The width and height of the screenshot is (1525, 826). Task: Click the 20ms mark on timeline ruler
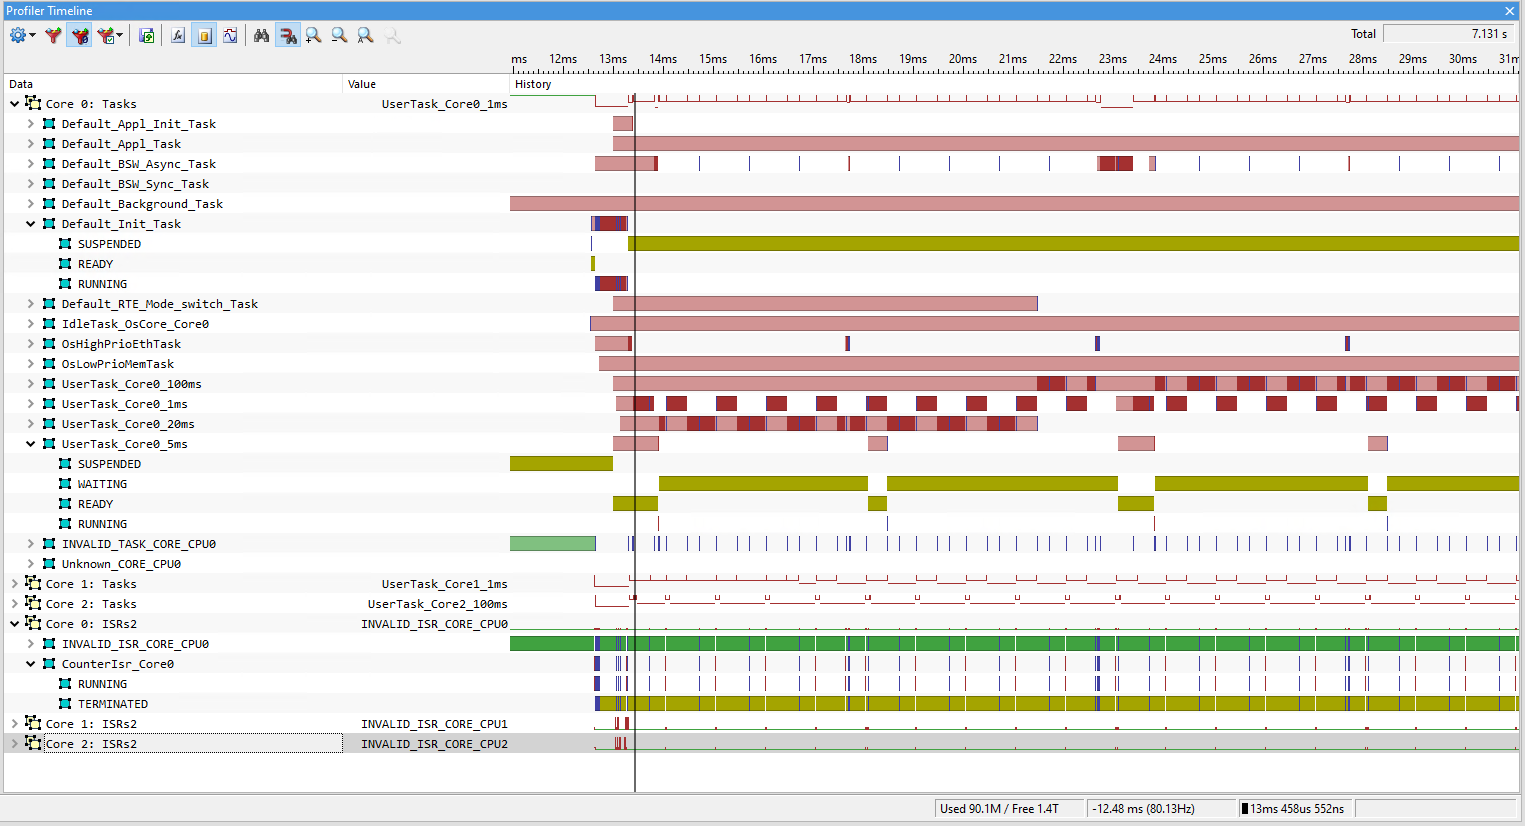(962, 59)
